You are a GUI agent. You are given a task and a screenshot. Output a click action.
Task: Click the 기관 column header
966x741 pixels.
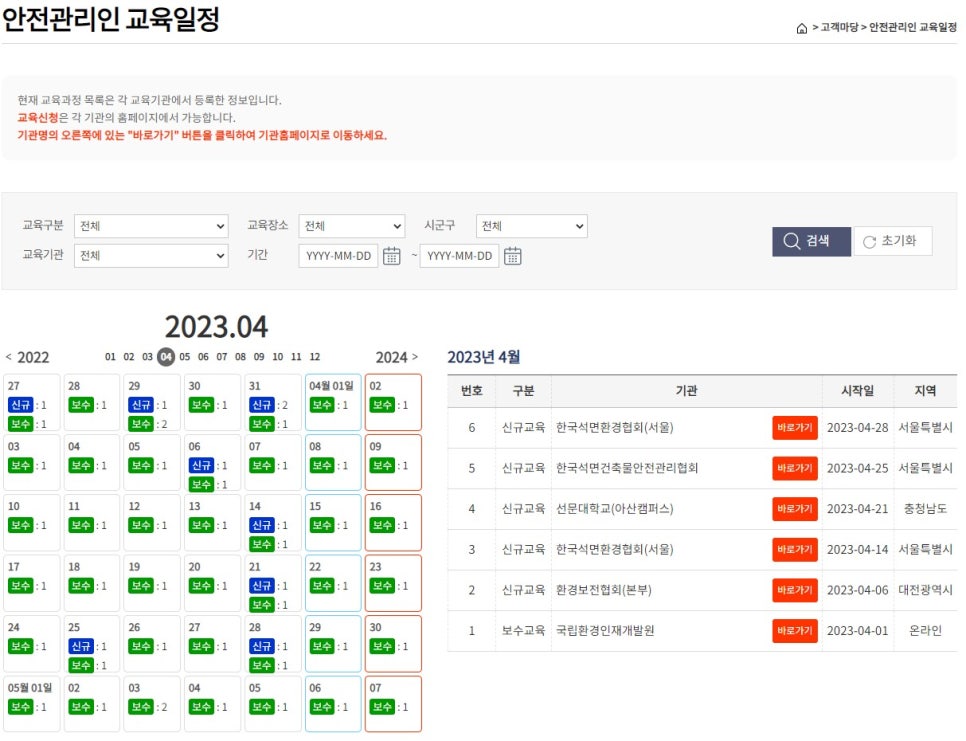click(x=686, y=391)
